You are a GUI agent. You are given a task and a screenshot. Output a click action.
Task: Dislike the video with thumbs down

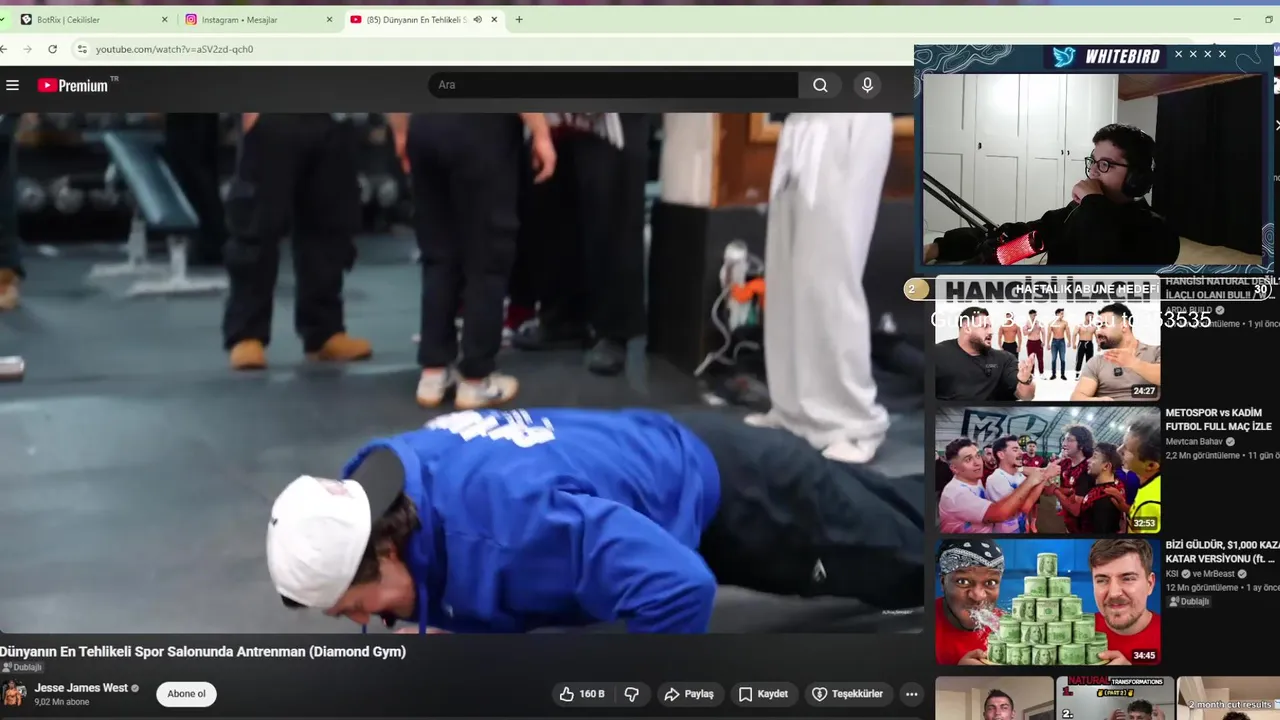coord(631,694)
